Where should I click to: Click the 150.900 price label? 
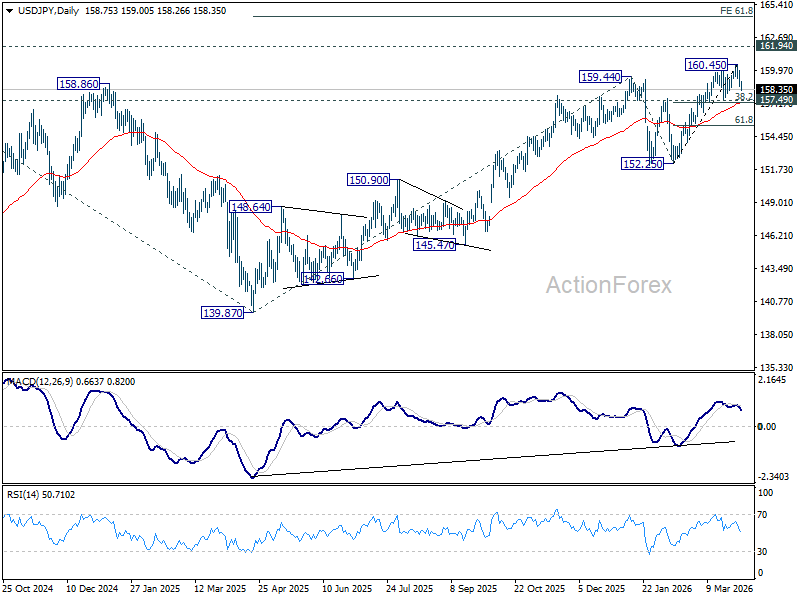click(x=368, y=180)
